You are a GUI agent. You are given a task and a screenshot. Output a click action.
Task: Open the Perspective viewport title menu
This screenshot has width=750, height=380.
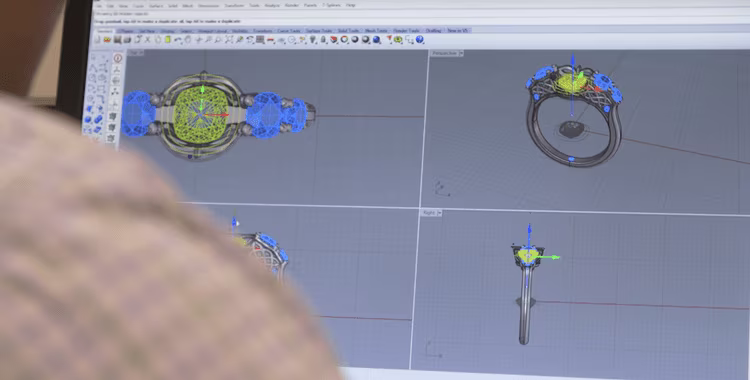tap(447, 53)
